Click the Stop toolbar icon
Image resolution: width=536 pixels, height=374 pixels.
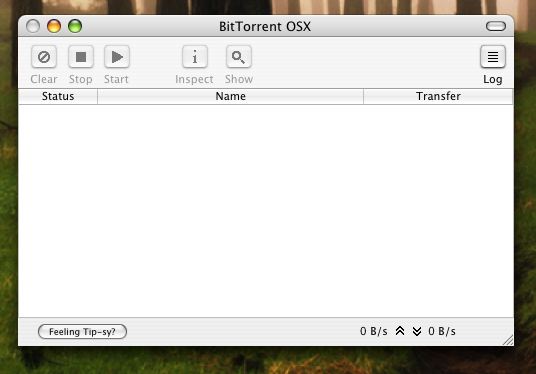pos(81,57)
